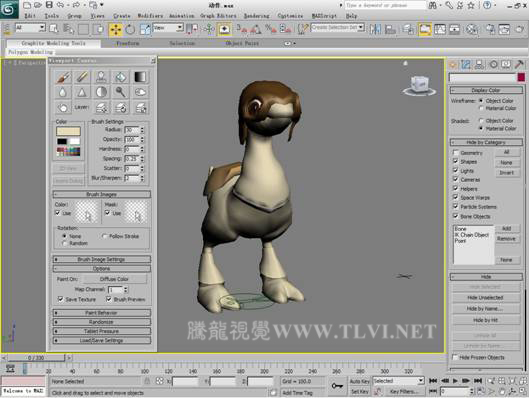
Task: Toggle the Geometry hide category checkbox
Action: point(455,152)
